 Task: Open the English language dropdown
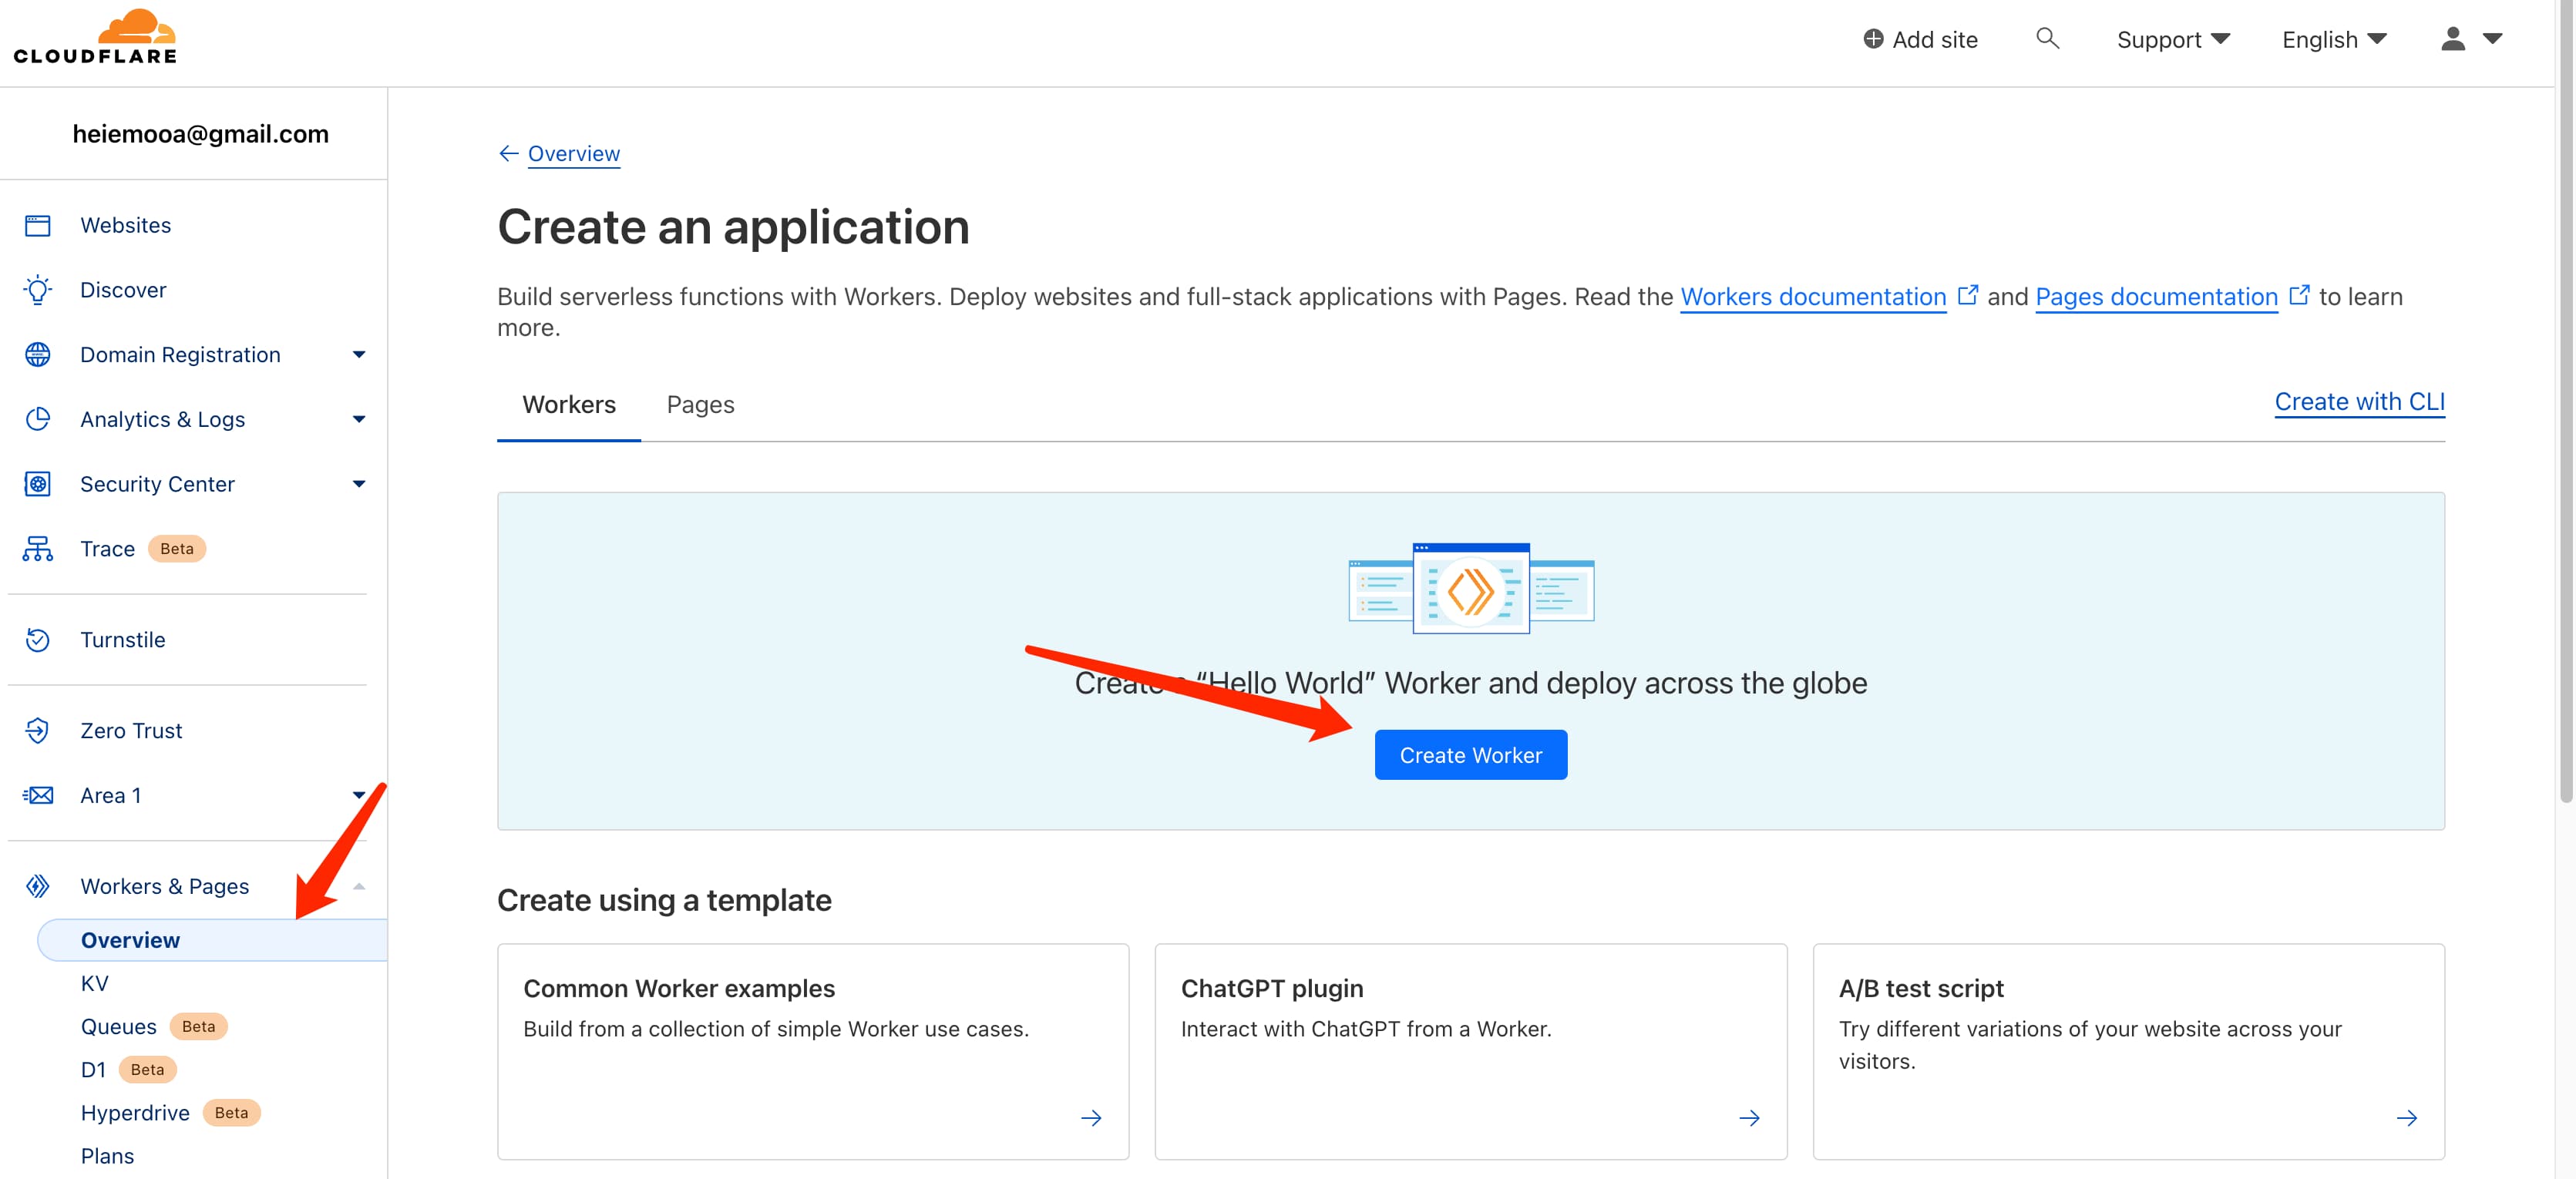tap(2334, 39)
